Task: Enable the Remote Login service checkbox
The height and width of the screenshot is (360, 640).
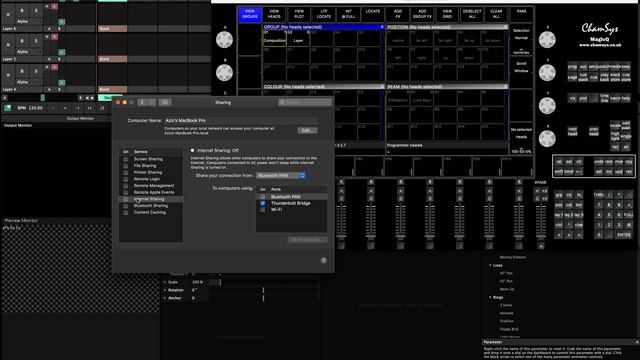Action: 125,179
